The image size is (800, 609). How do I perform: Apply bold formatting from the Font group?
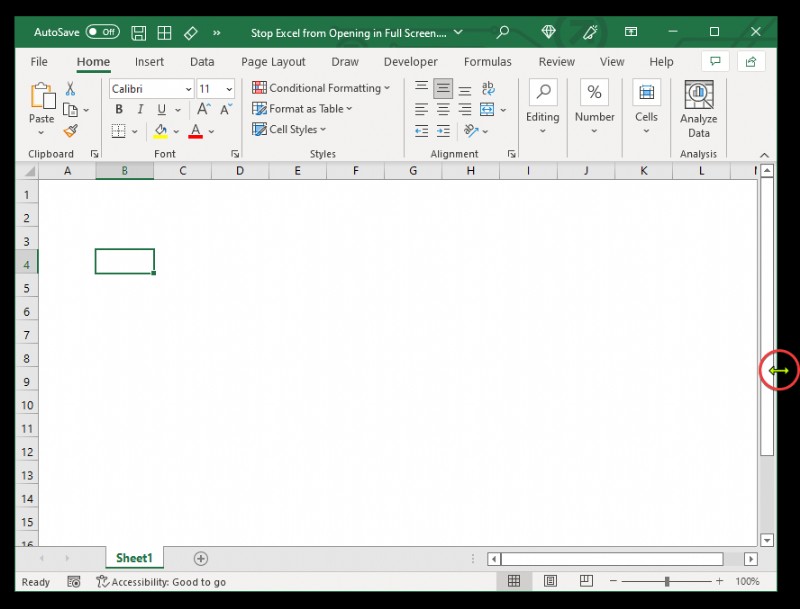click(x=119, y=109)
